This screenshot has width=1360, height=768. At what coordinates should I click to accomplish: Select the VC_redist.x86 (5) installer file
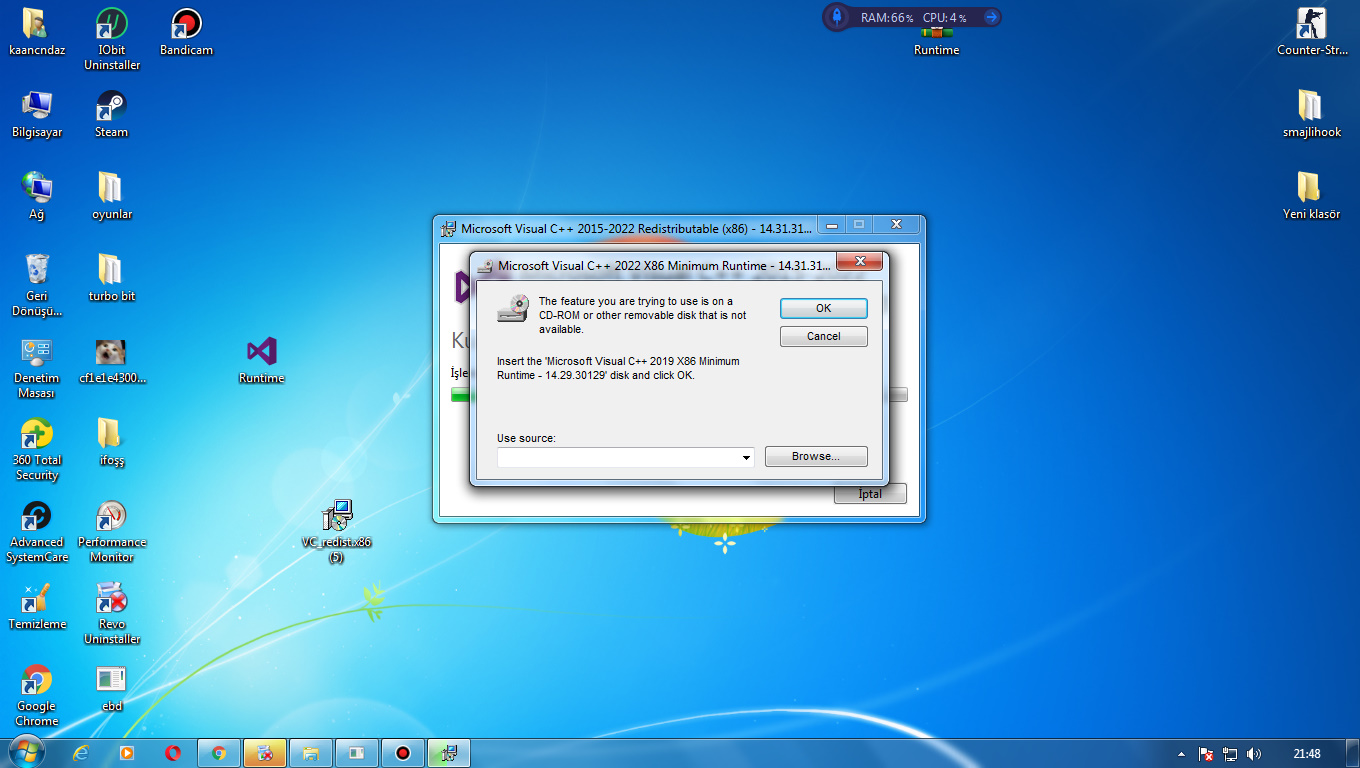pos(337,531)
